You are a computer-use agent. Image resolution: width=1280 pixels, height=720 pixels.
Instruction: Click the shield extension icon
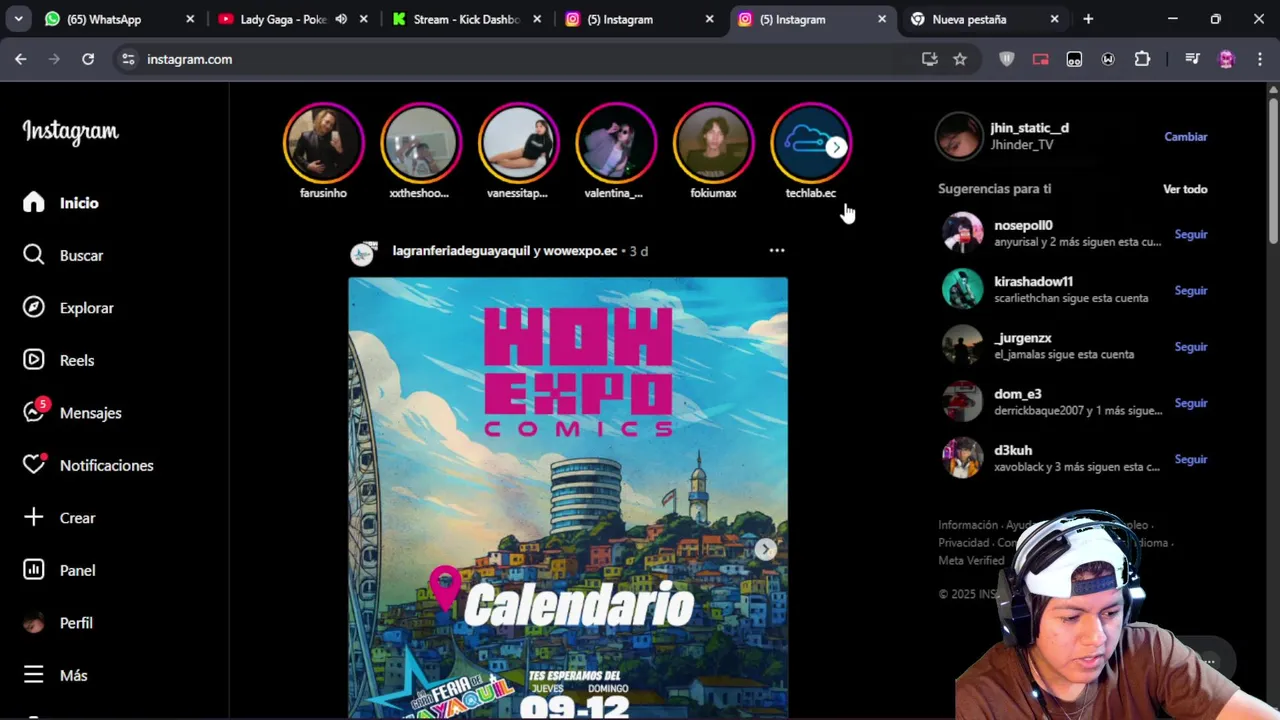click(1007, 59)
